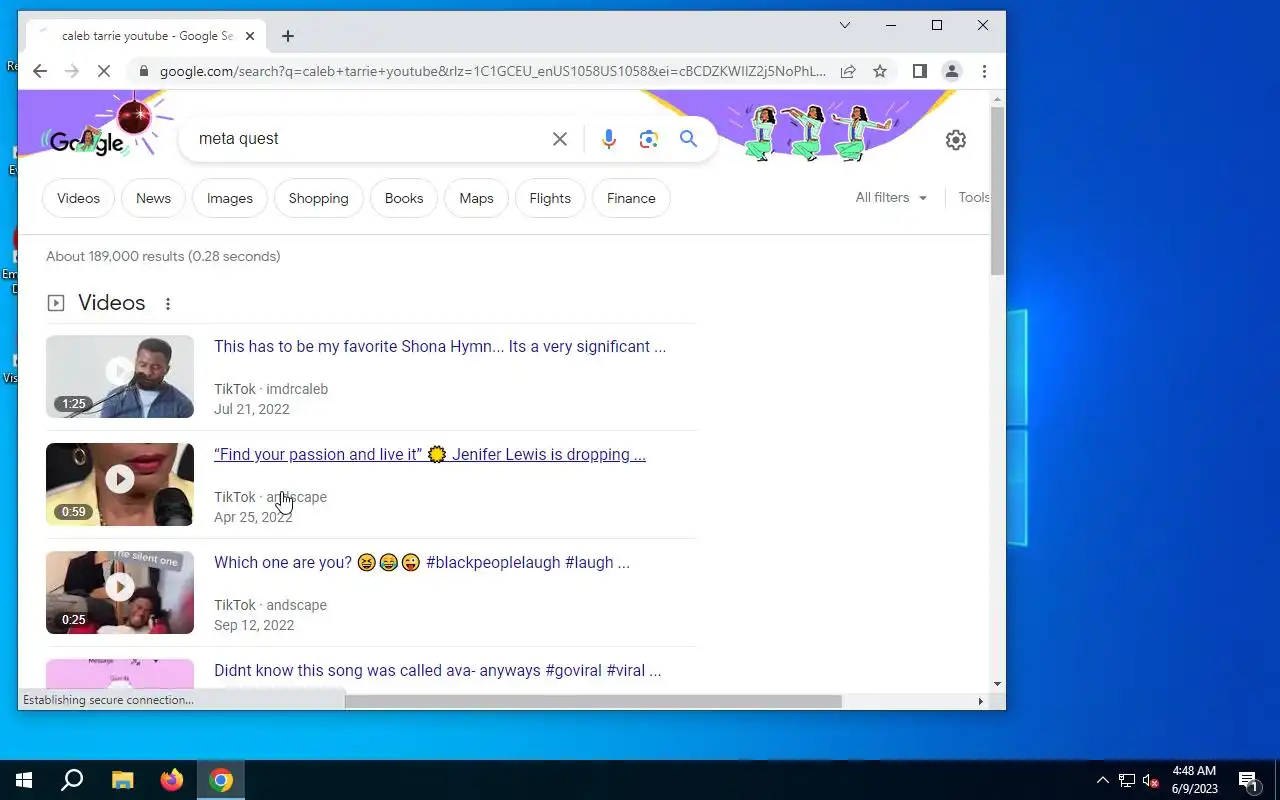Viewport: 1280px width, 800px height.
Task: Select the Videos filter chip
Action: pyautogui.click(x=78, y=198)
